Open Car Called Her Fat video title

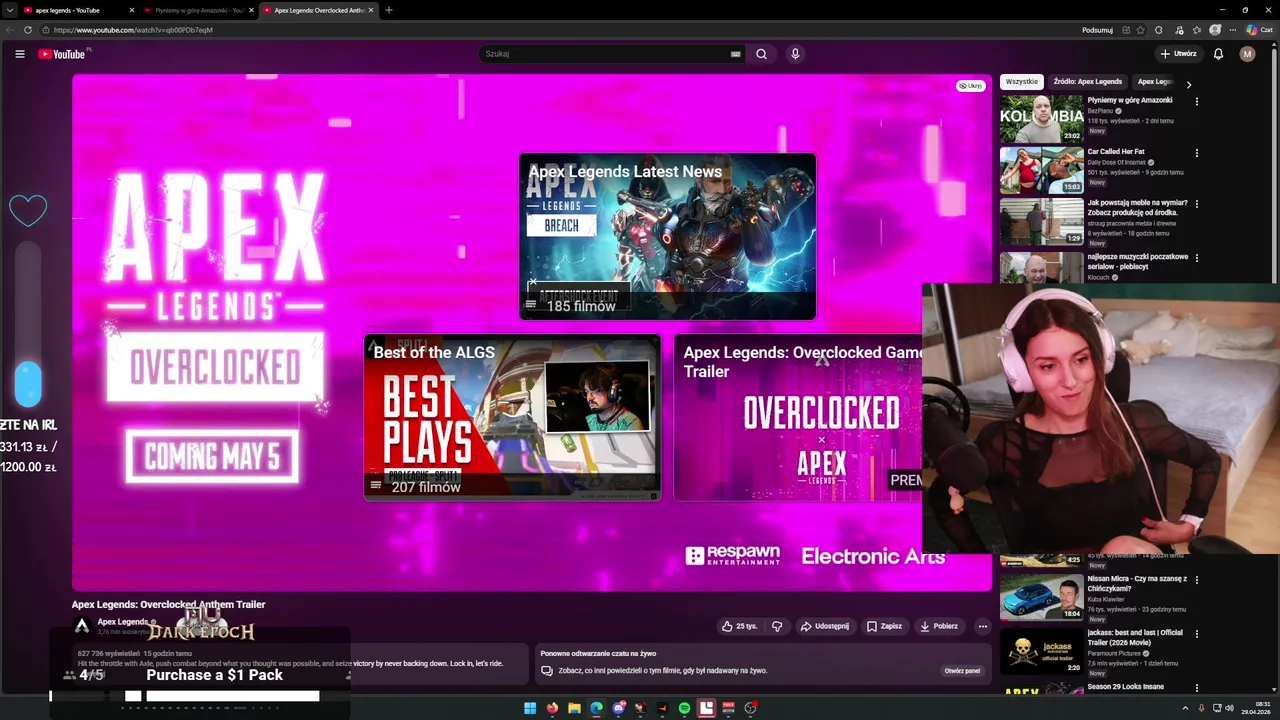pyautogui.click(x=1115, y=152)
